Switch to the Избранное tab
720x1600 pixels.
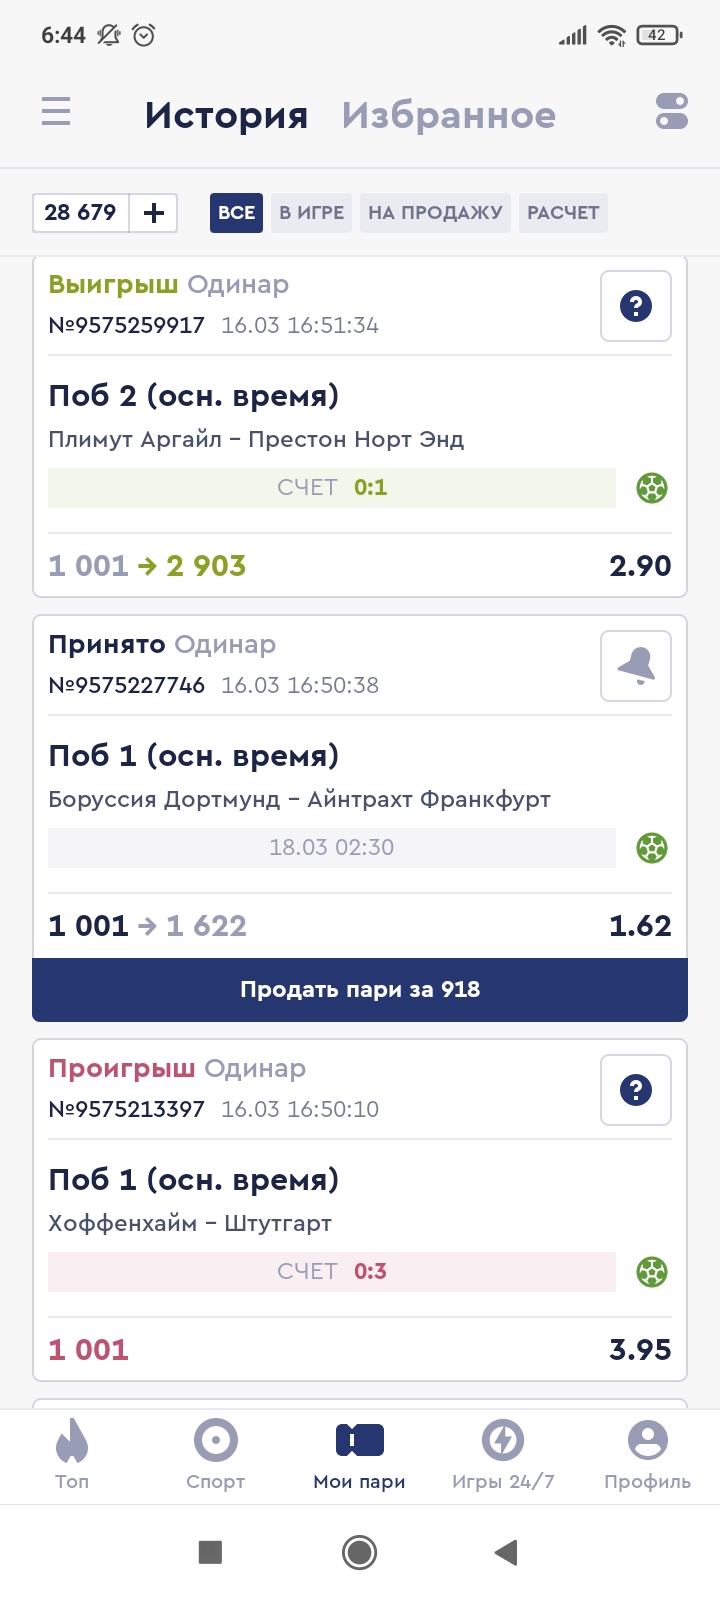pos(449,115)
